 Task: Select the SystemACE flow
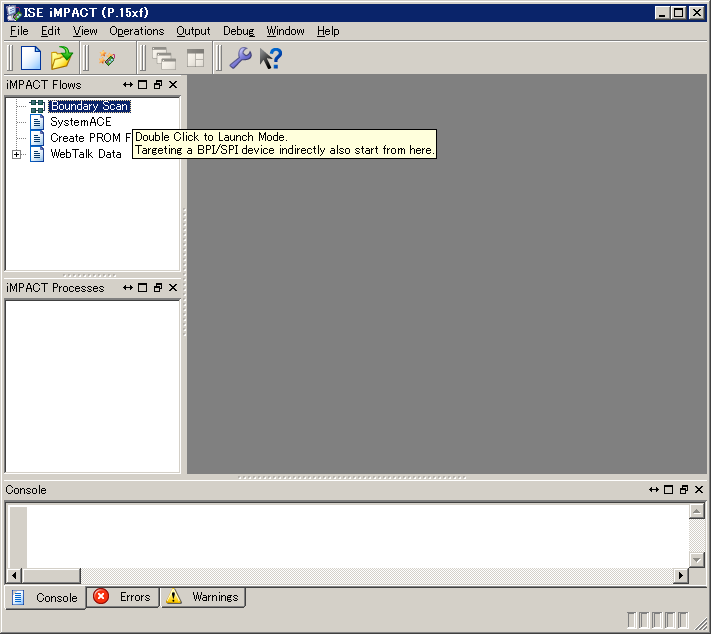click(x=81, y=122)
